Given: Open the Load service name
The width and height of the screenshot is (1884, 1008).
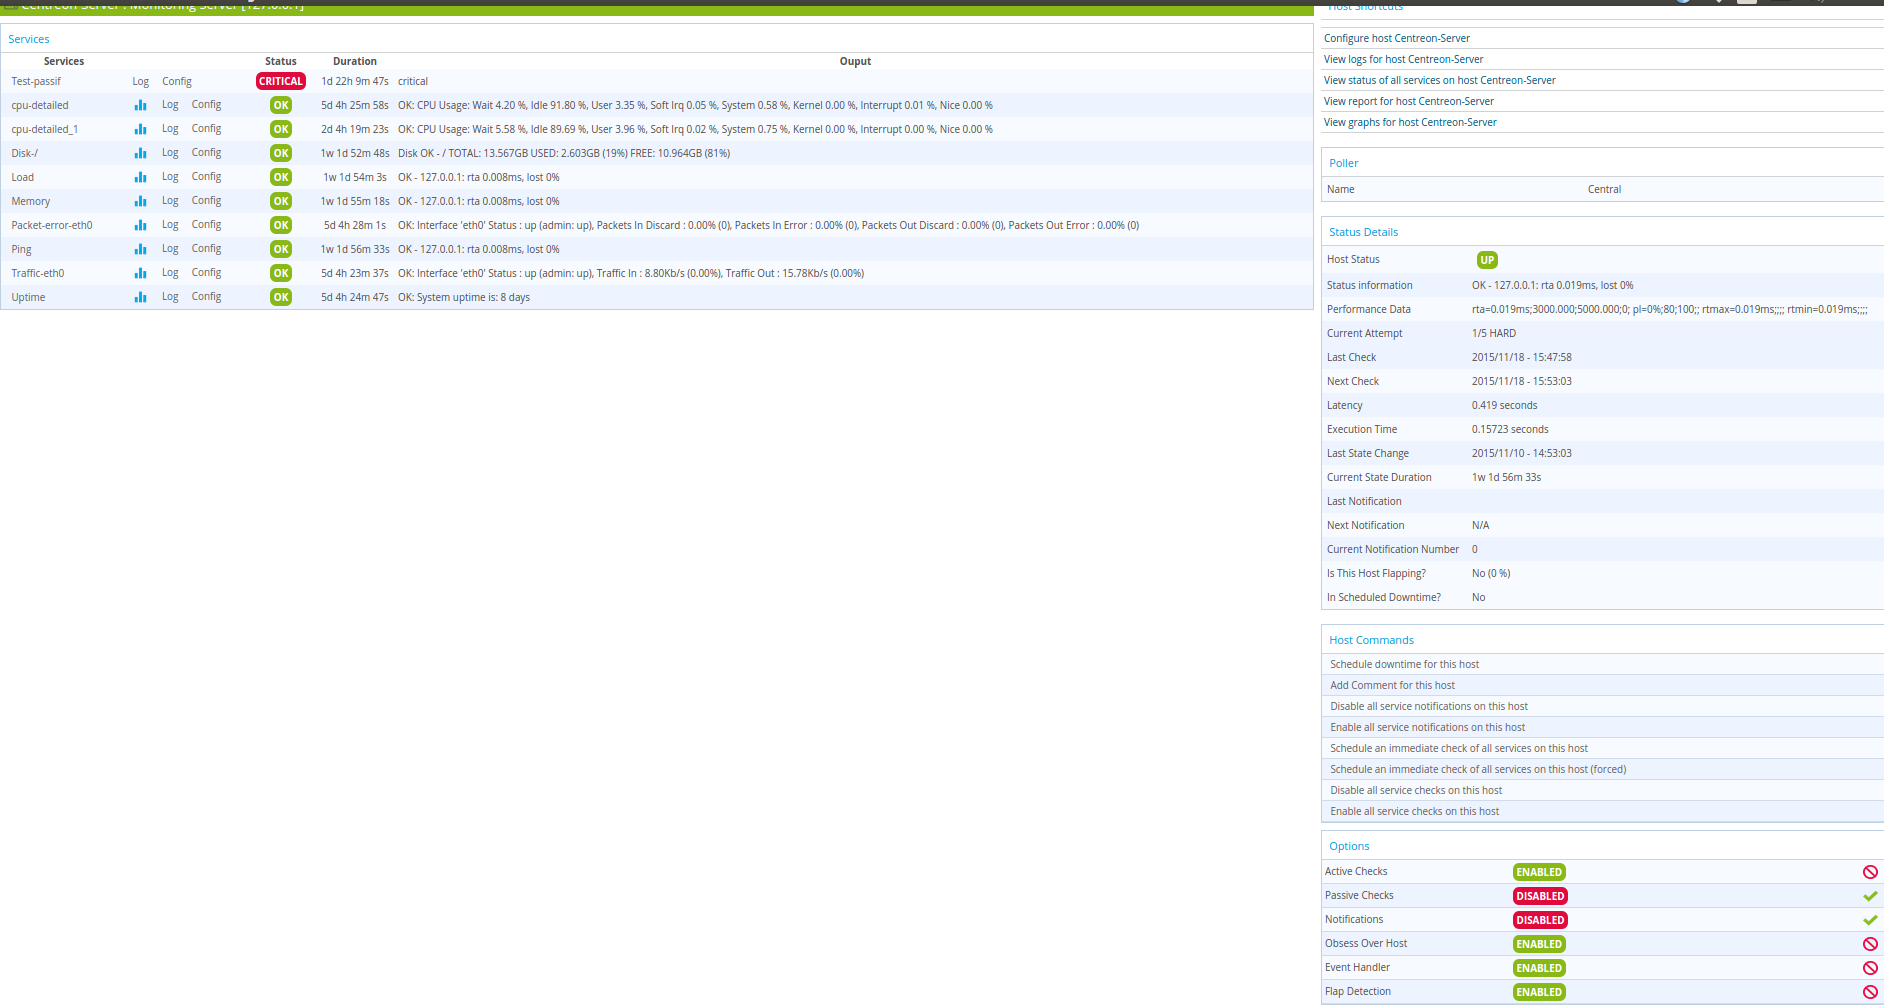Looking at the screenshot, I should click(x=23, y=177).
